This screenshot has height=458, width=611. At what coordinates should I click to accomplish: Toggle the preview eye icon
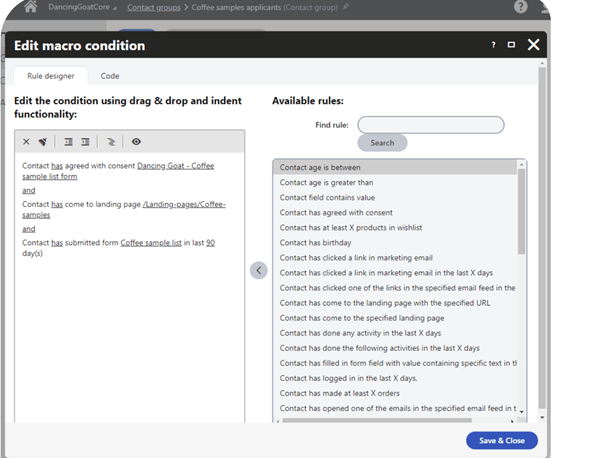[x=136, y=141]
